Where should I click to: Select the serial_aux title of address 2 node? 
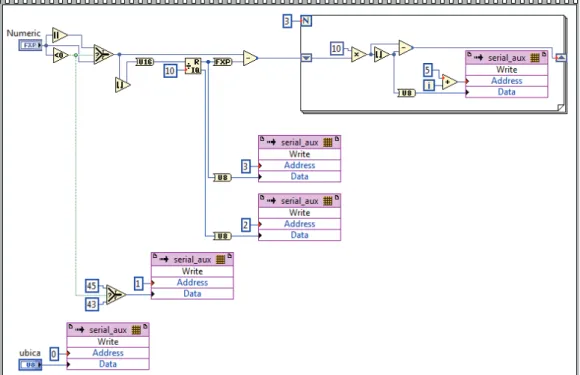coord(300,200)
